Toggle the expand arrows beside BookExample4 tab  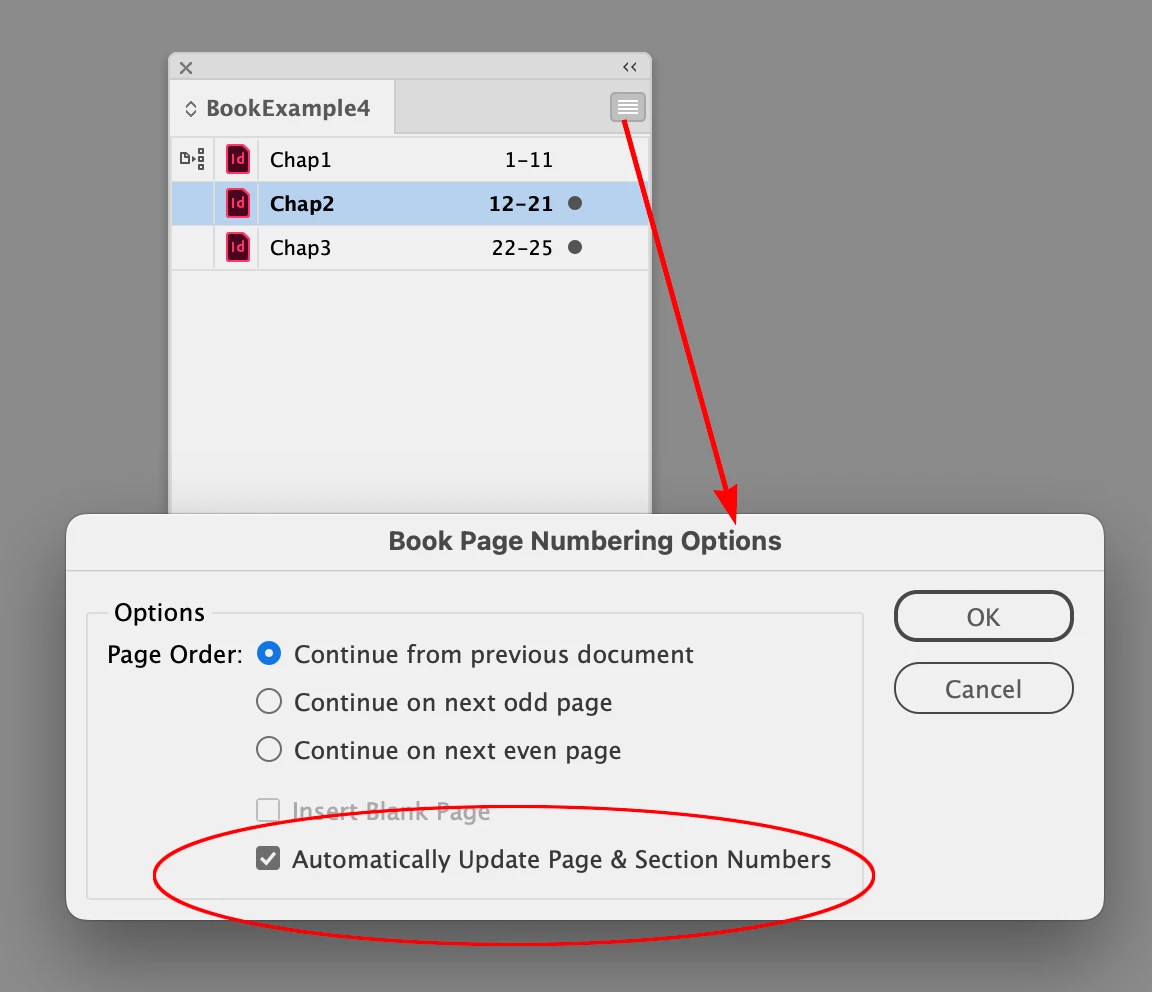pyautogui.click(x=190, y=109)
